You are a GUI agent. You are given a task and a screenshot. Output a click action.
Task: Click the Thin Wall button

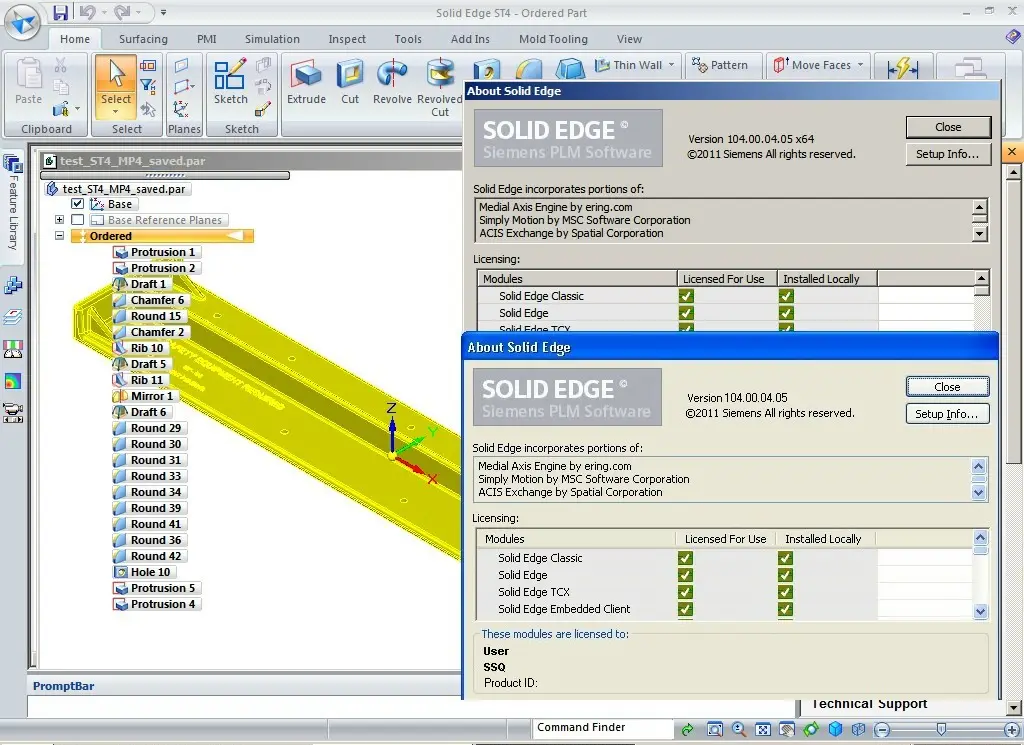[630, 65]
